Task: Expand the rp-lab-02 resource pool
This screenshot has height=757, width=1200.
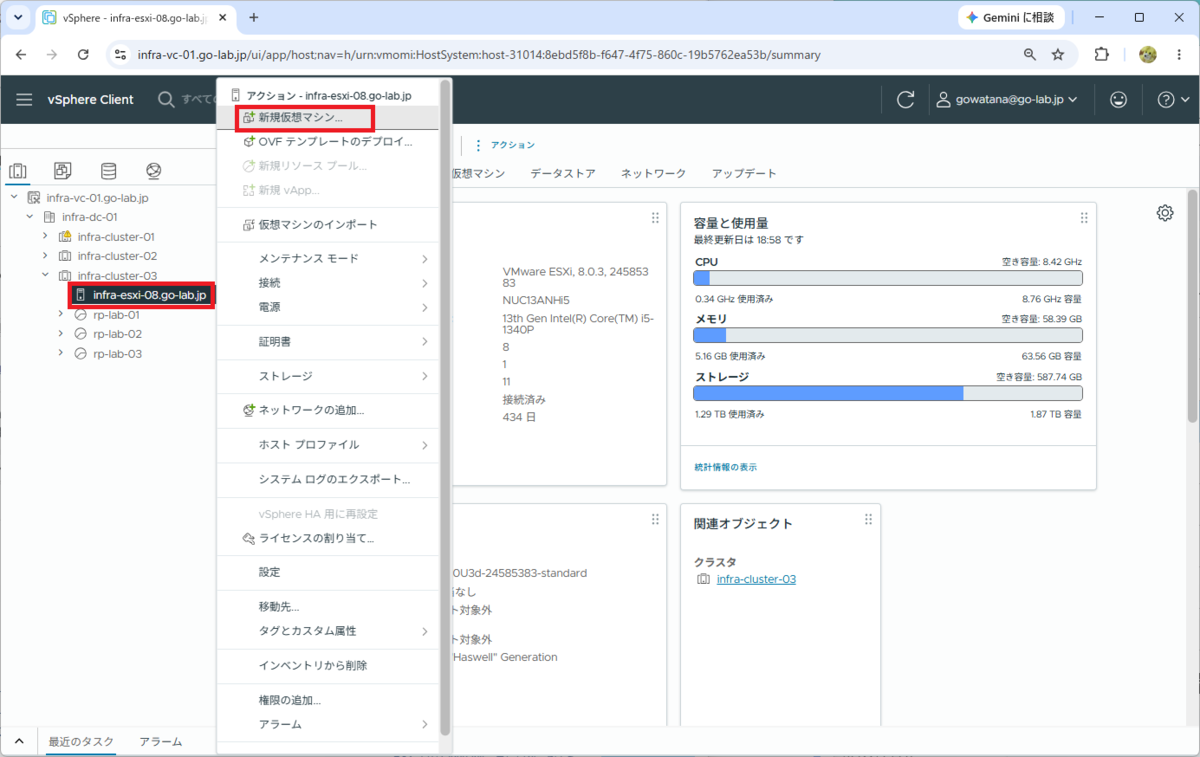Action: (x=61, y=334)
